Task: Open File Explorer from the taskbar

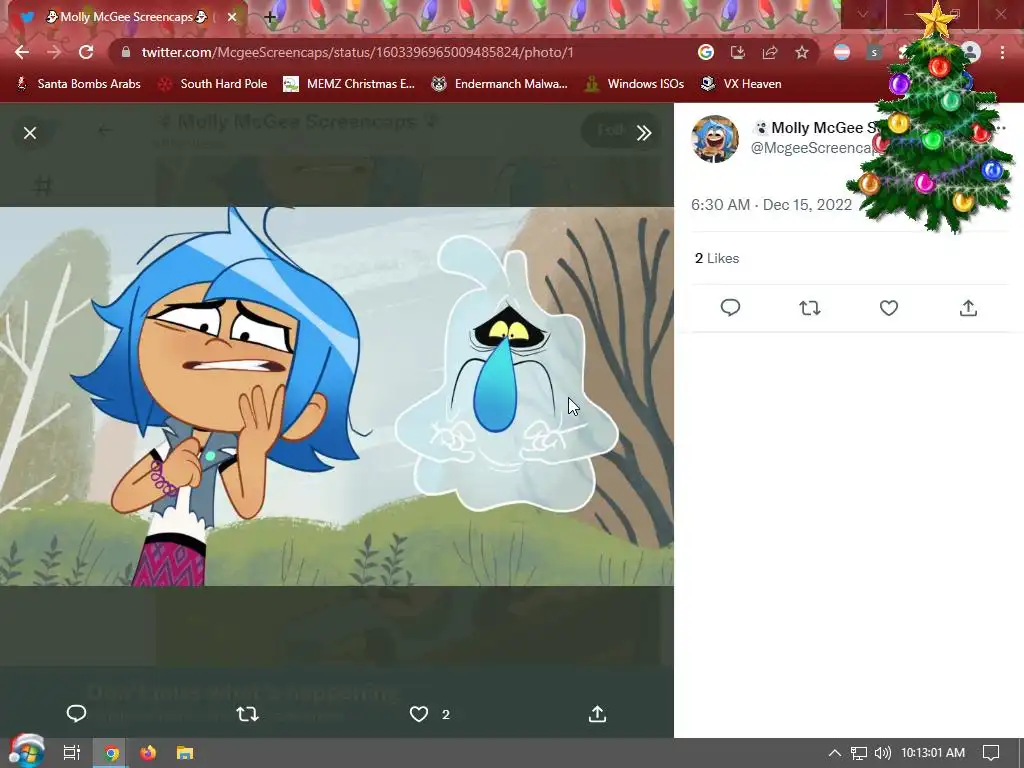Action: tap(185, 753)
